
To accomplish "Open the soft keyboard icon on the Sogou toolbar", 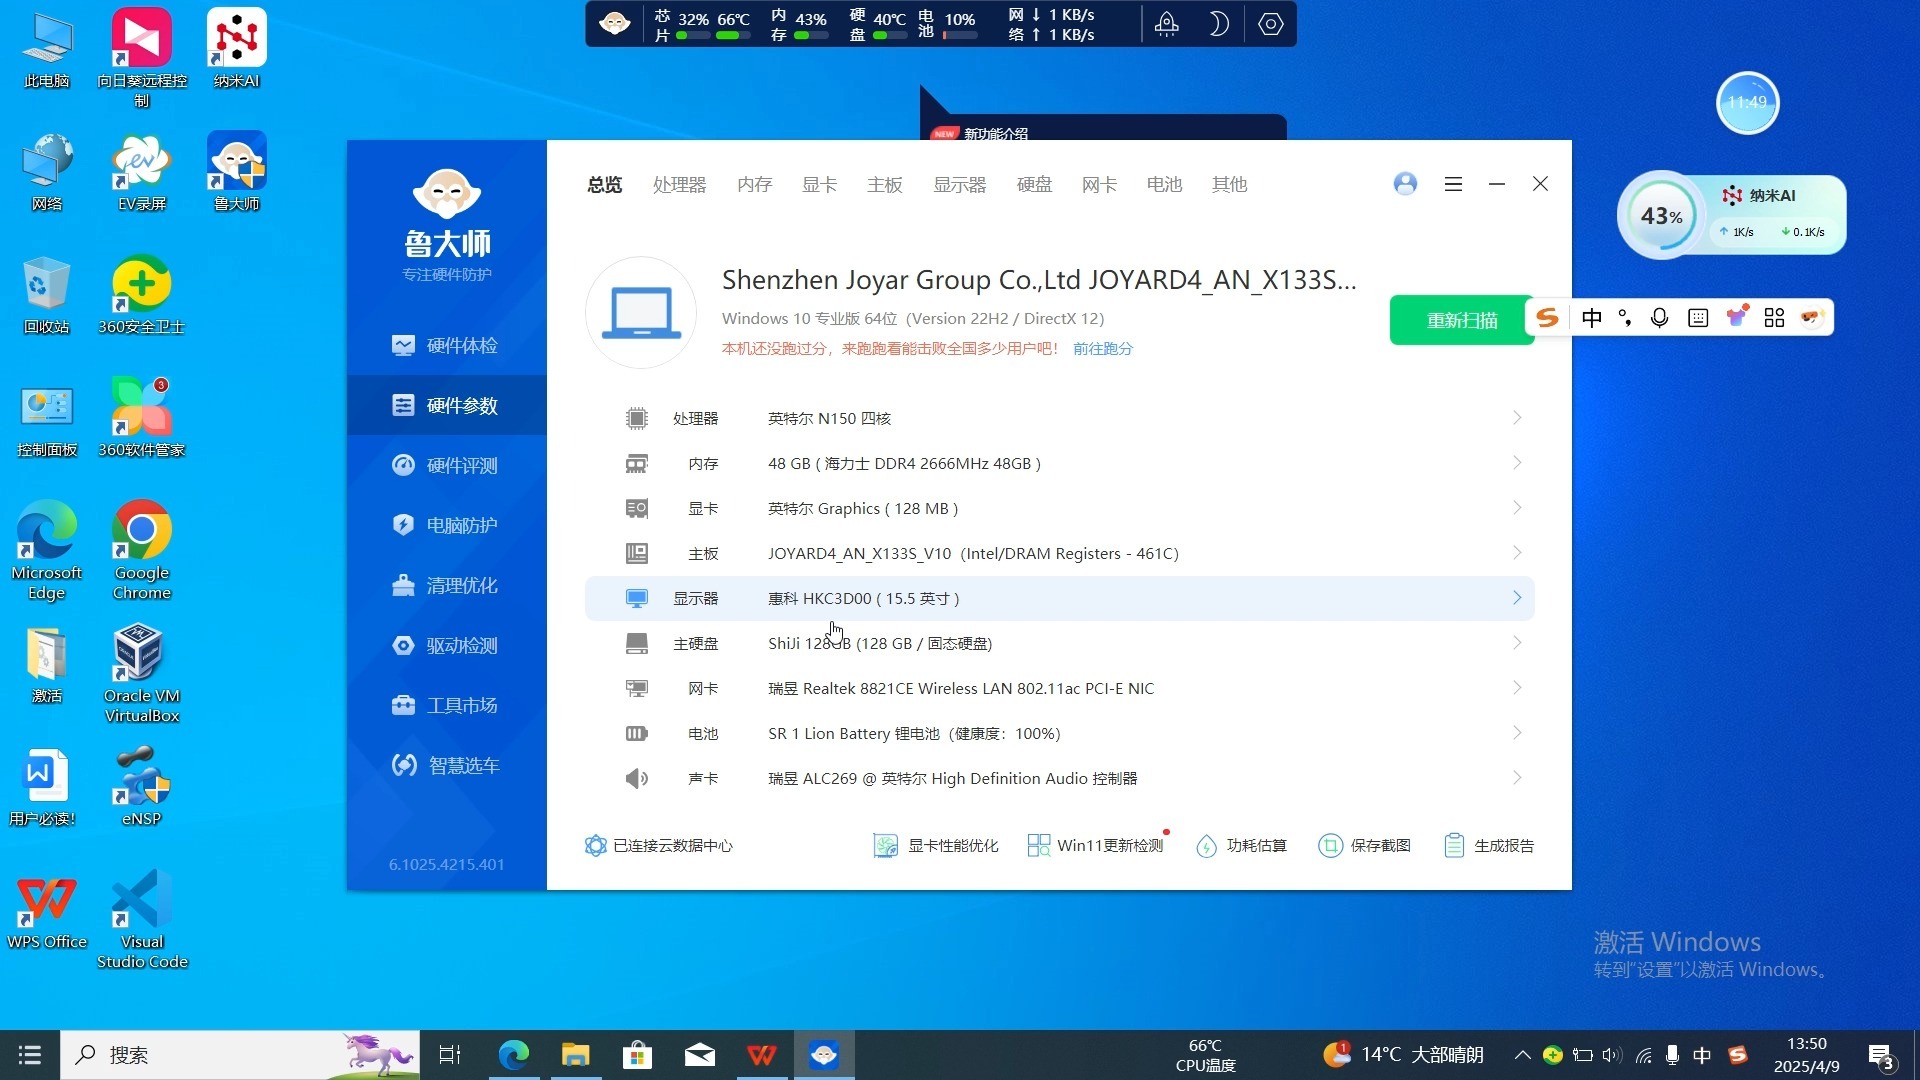I will click(x=1698, y=318).
